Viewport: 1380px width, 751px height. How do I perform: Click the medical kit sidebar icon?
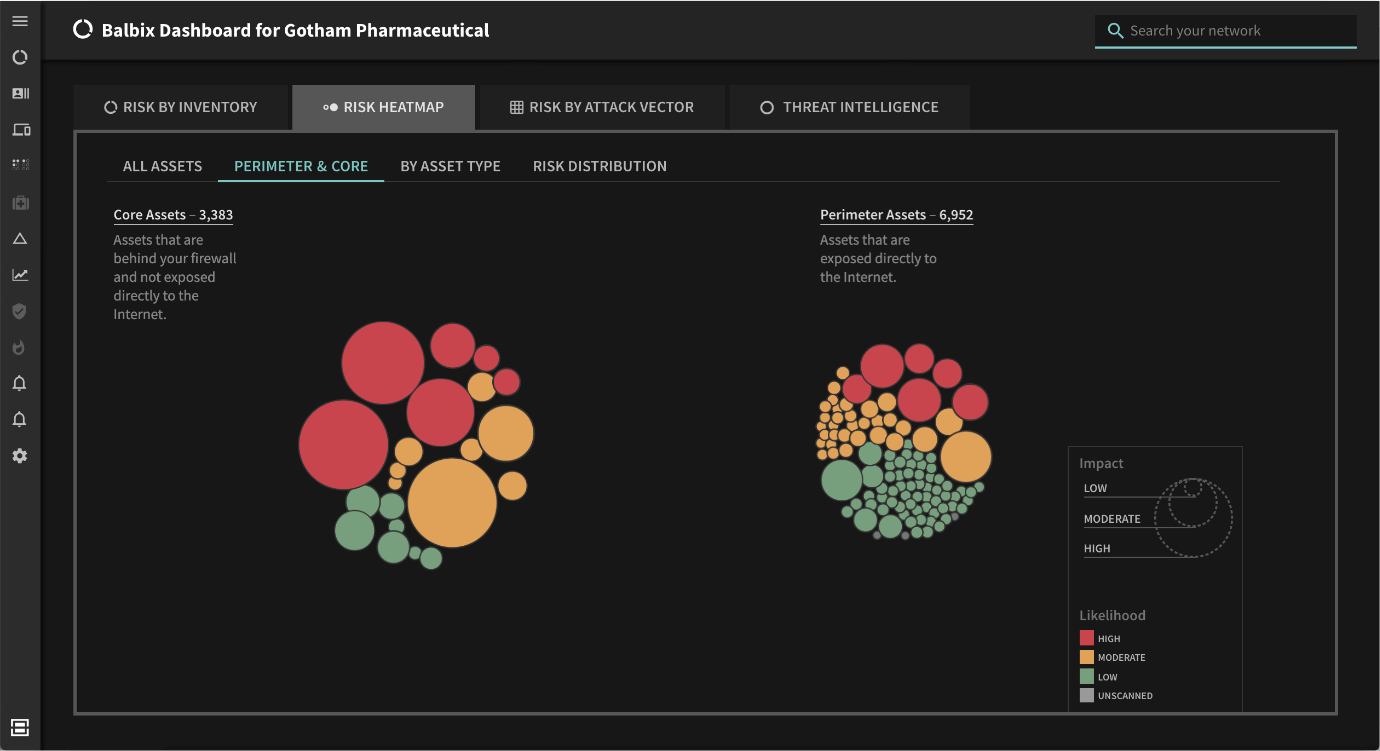point(20,202)
